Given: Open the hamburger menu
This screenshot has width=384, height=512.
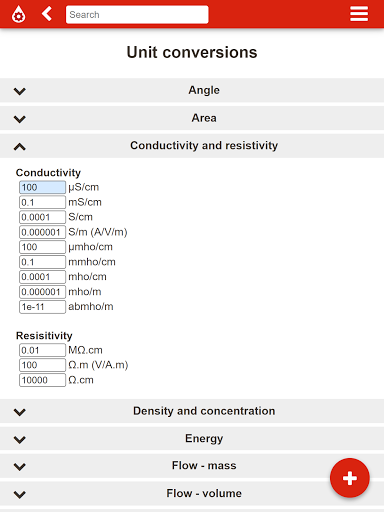Looking at the screenshot, I should (359, 14).
